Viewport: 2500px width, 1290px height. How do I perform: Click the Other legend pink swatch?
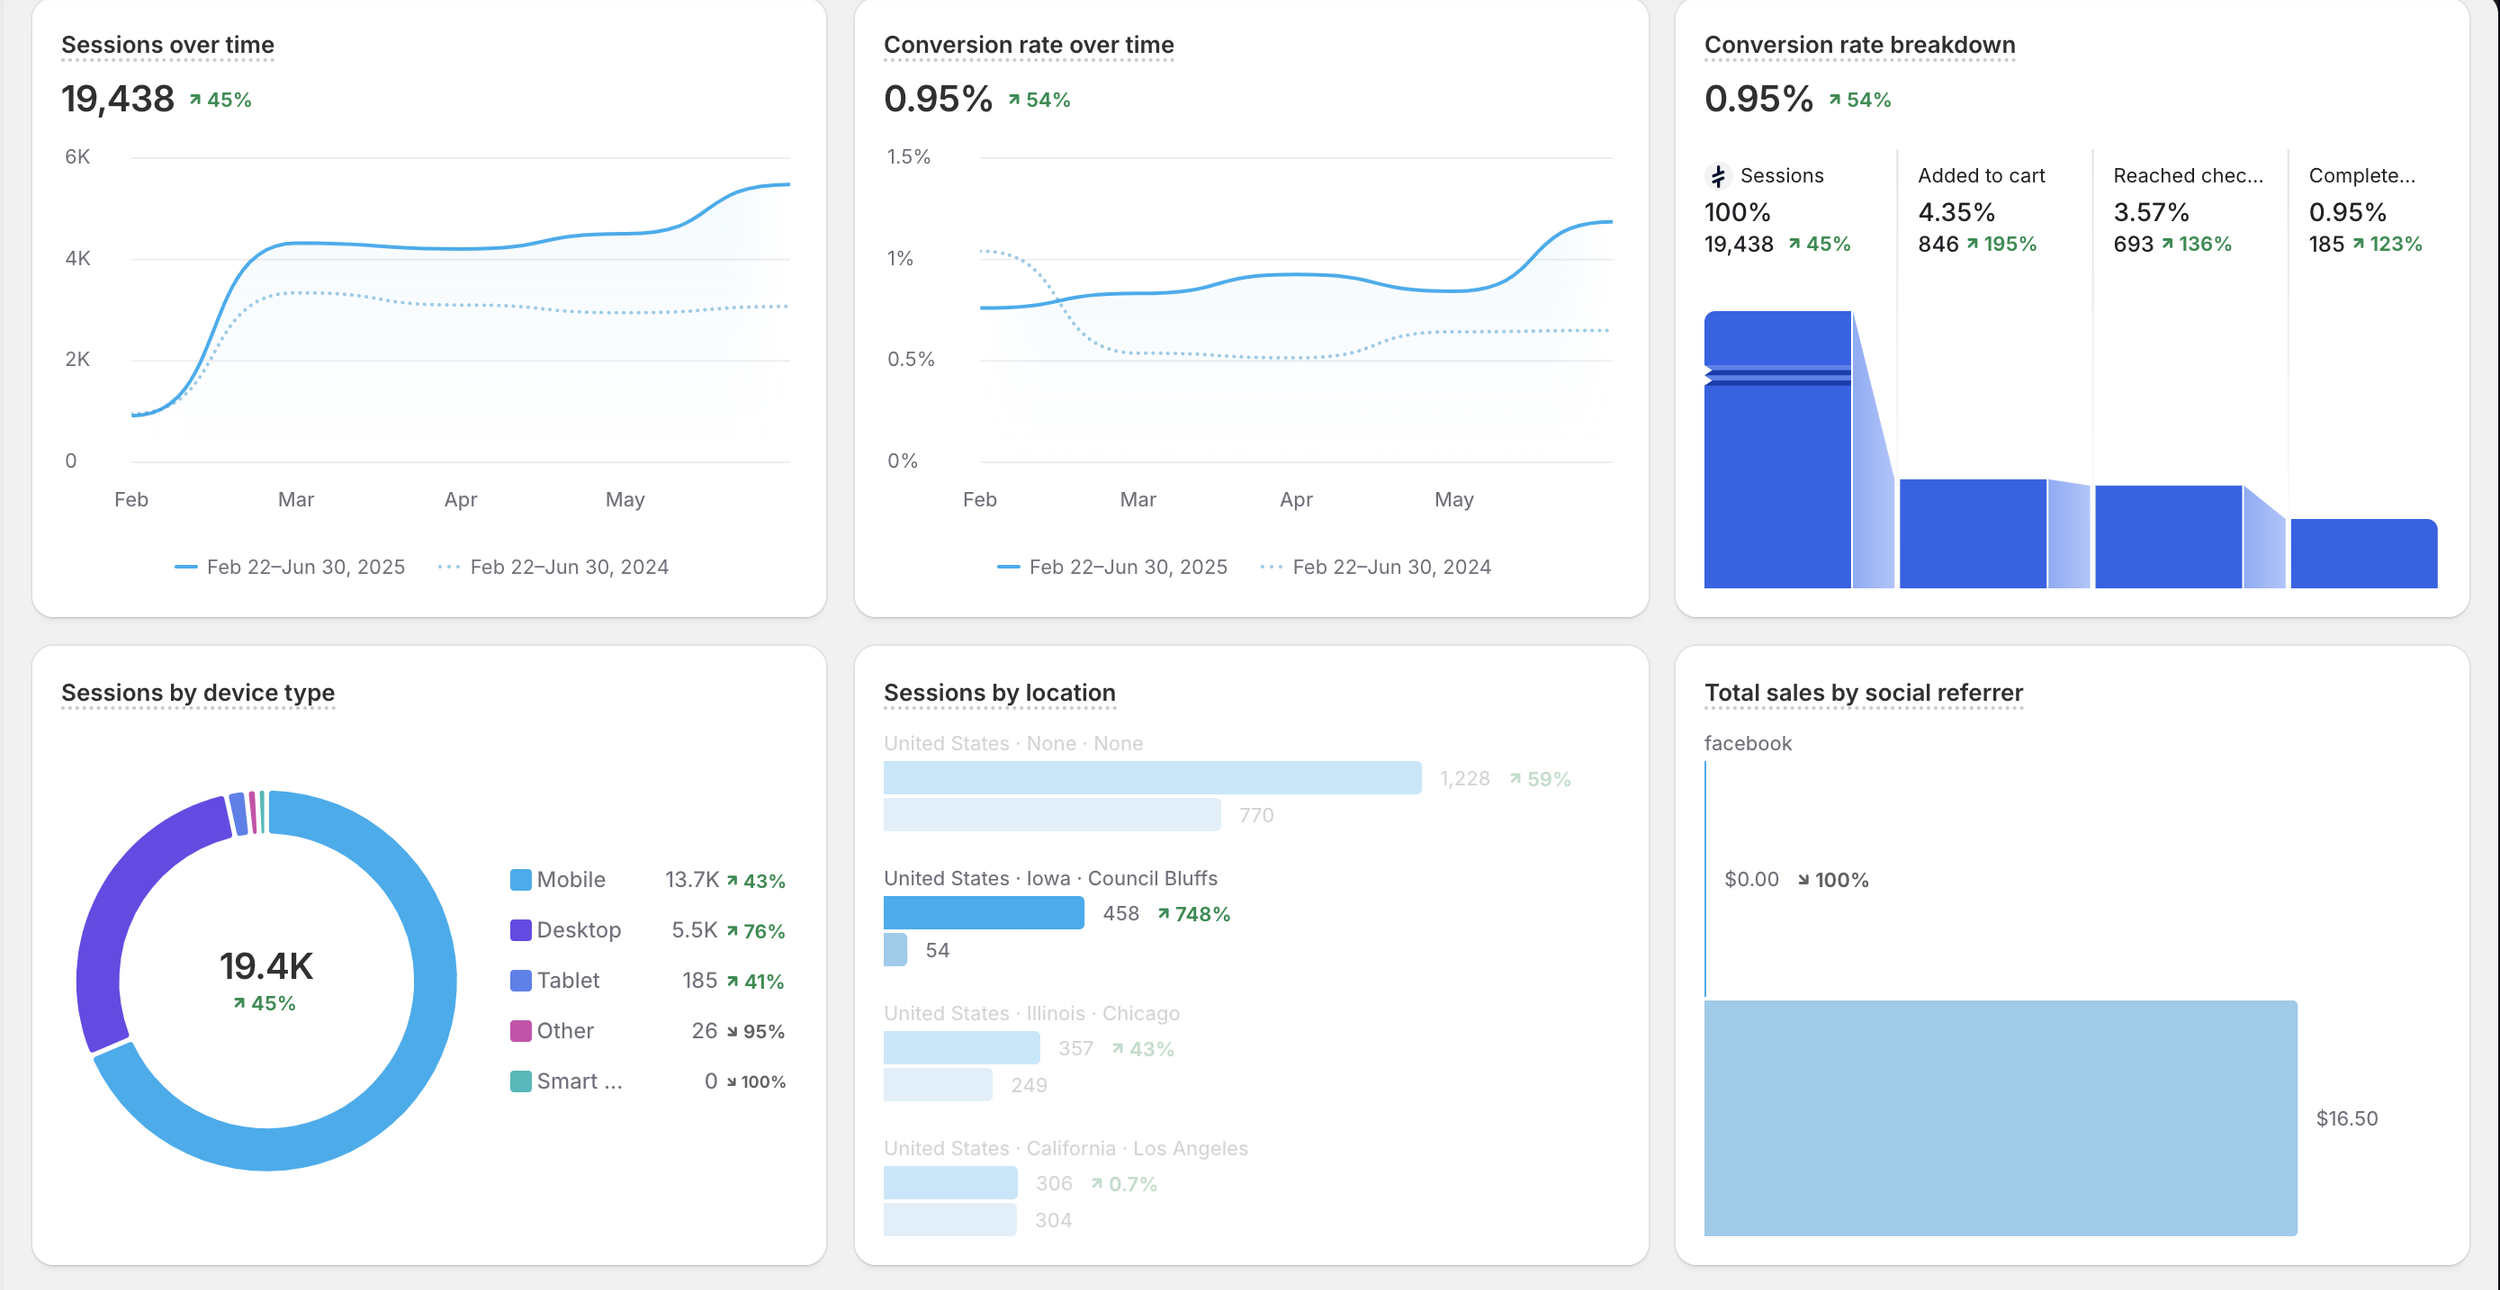pos(520,1031)
